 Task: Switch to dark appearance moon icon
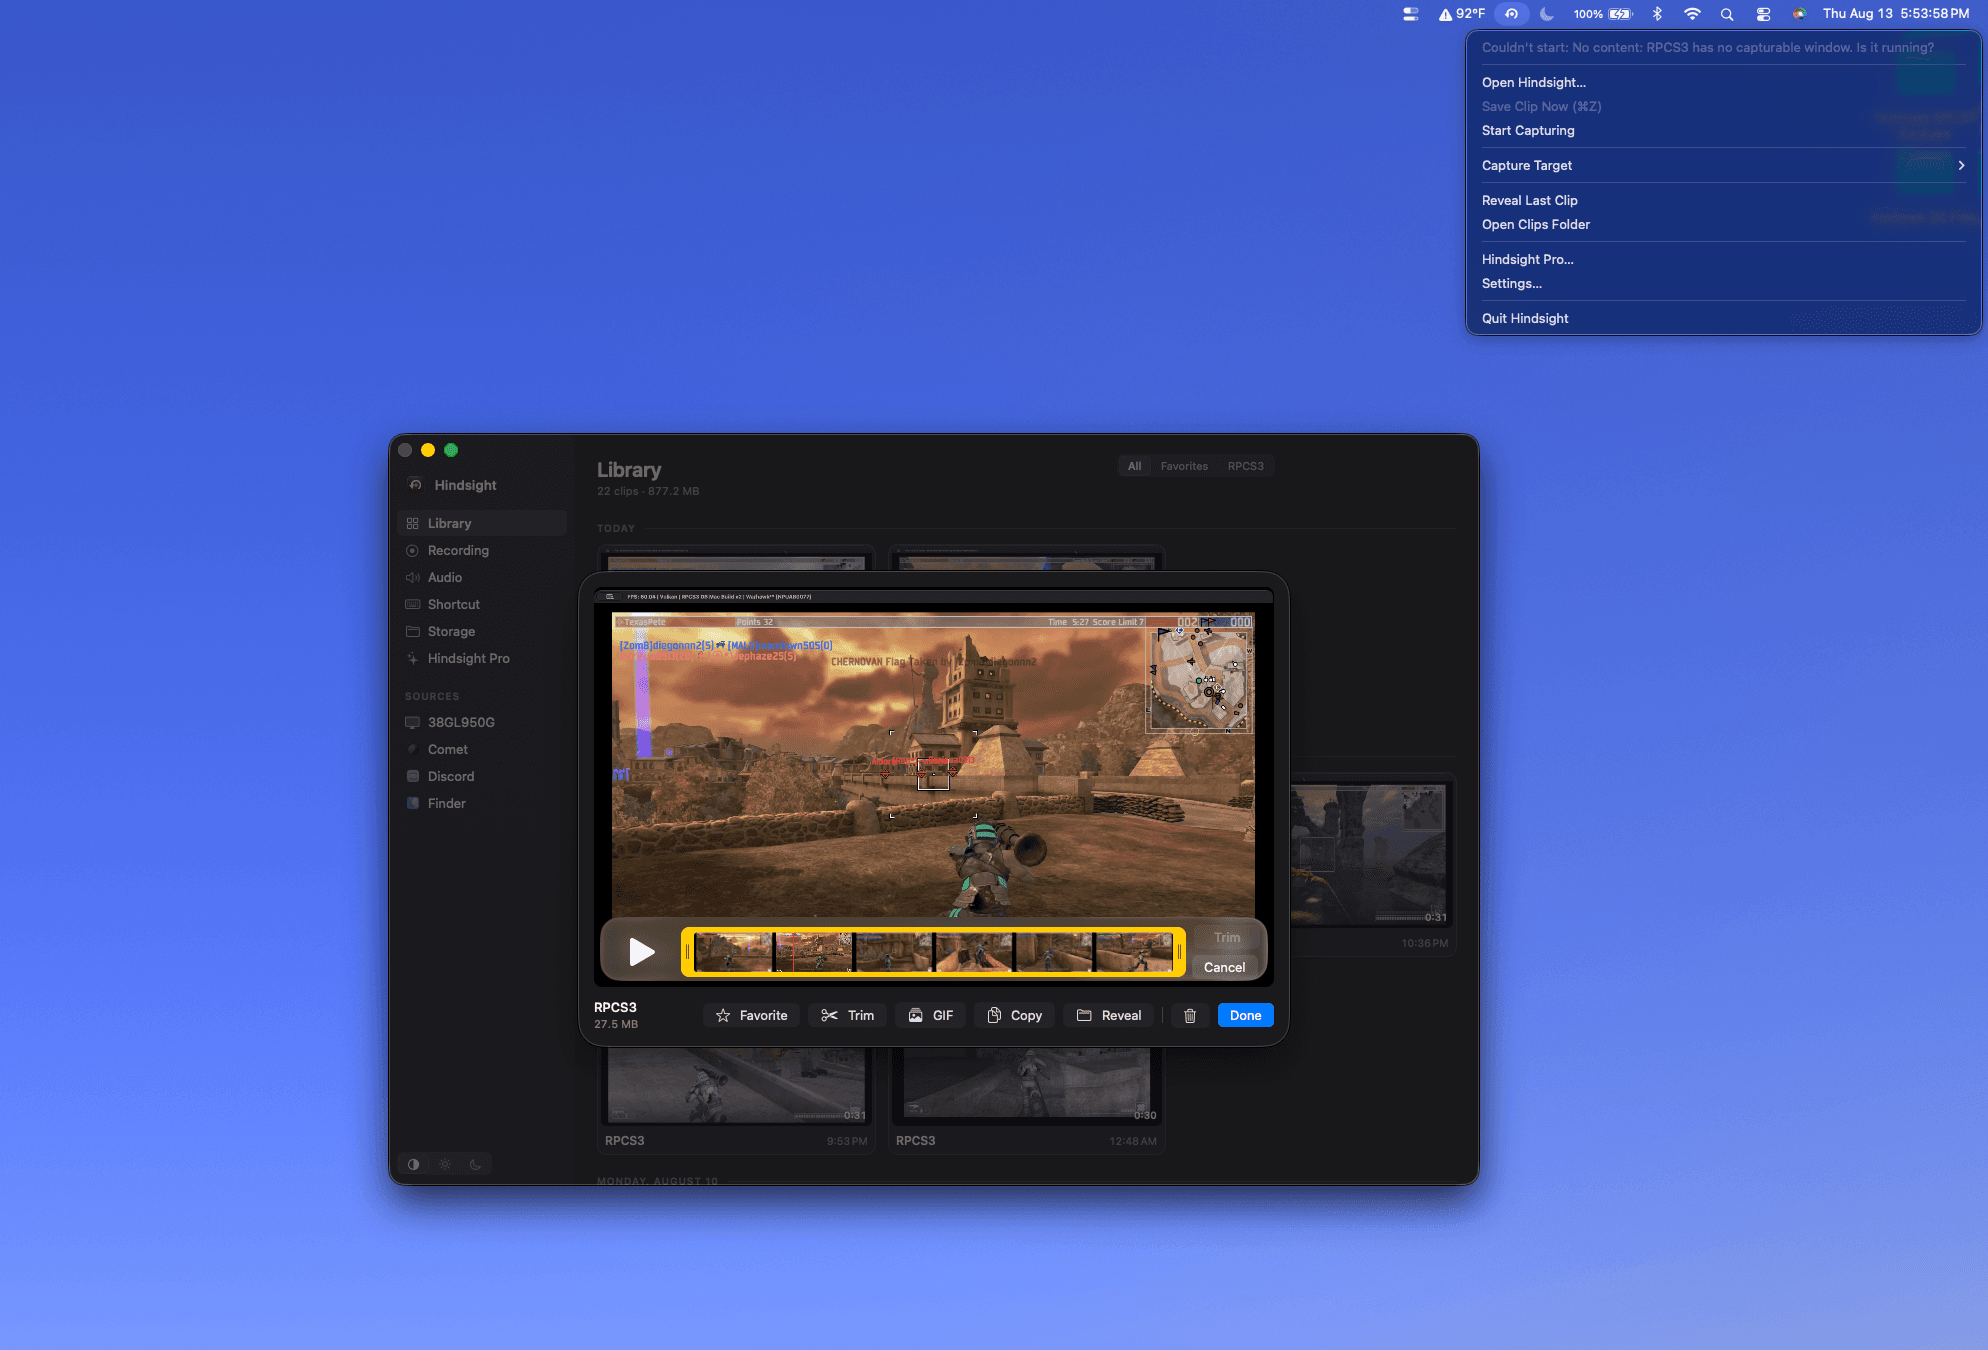pyautogui.click(x=476, y=1164)
